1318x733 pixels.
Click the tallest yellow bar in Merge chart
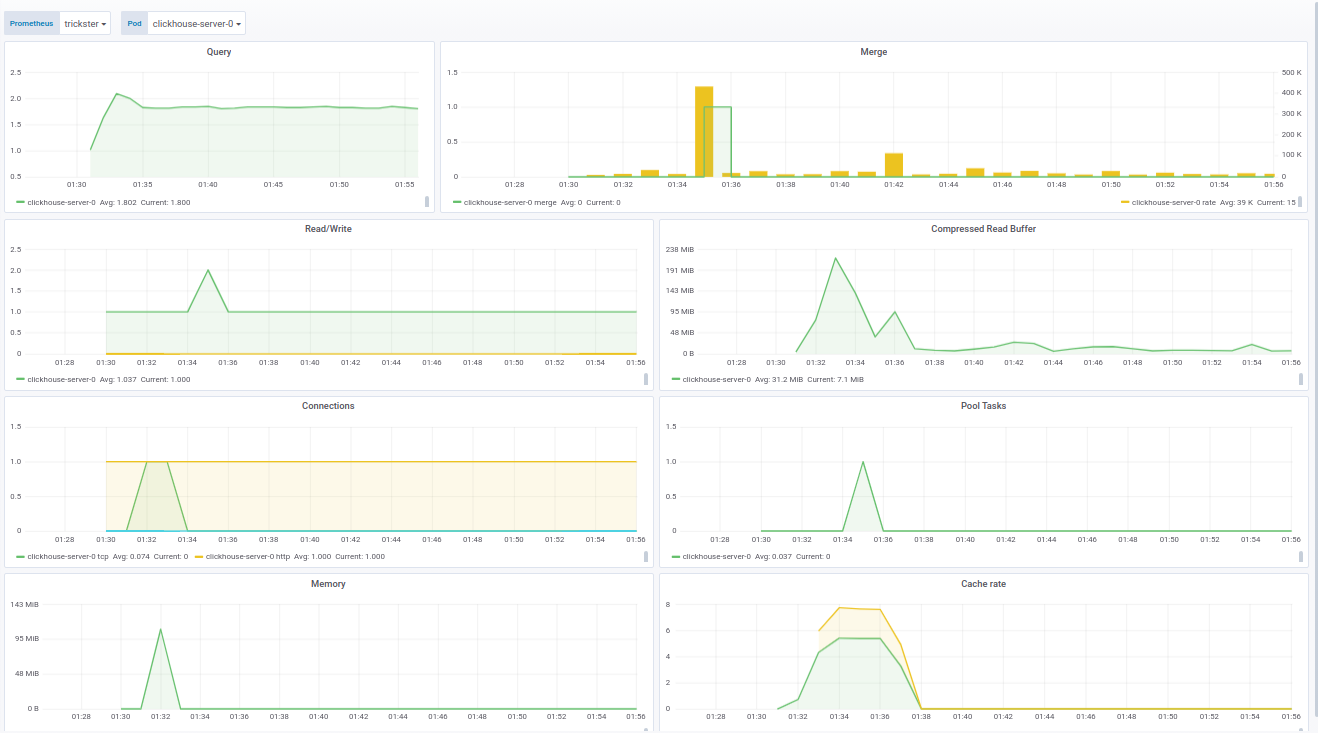point(704,131)
